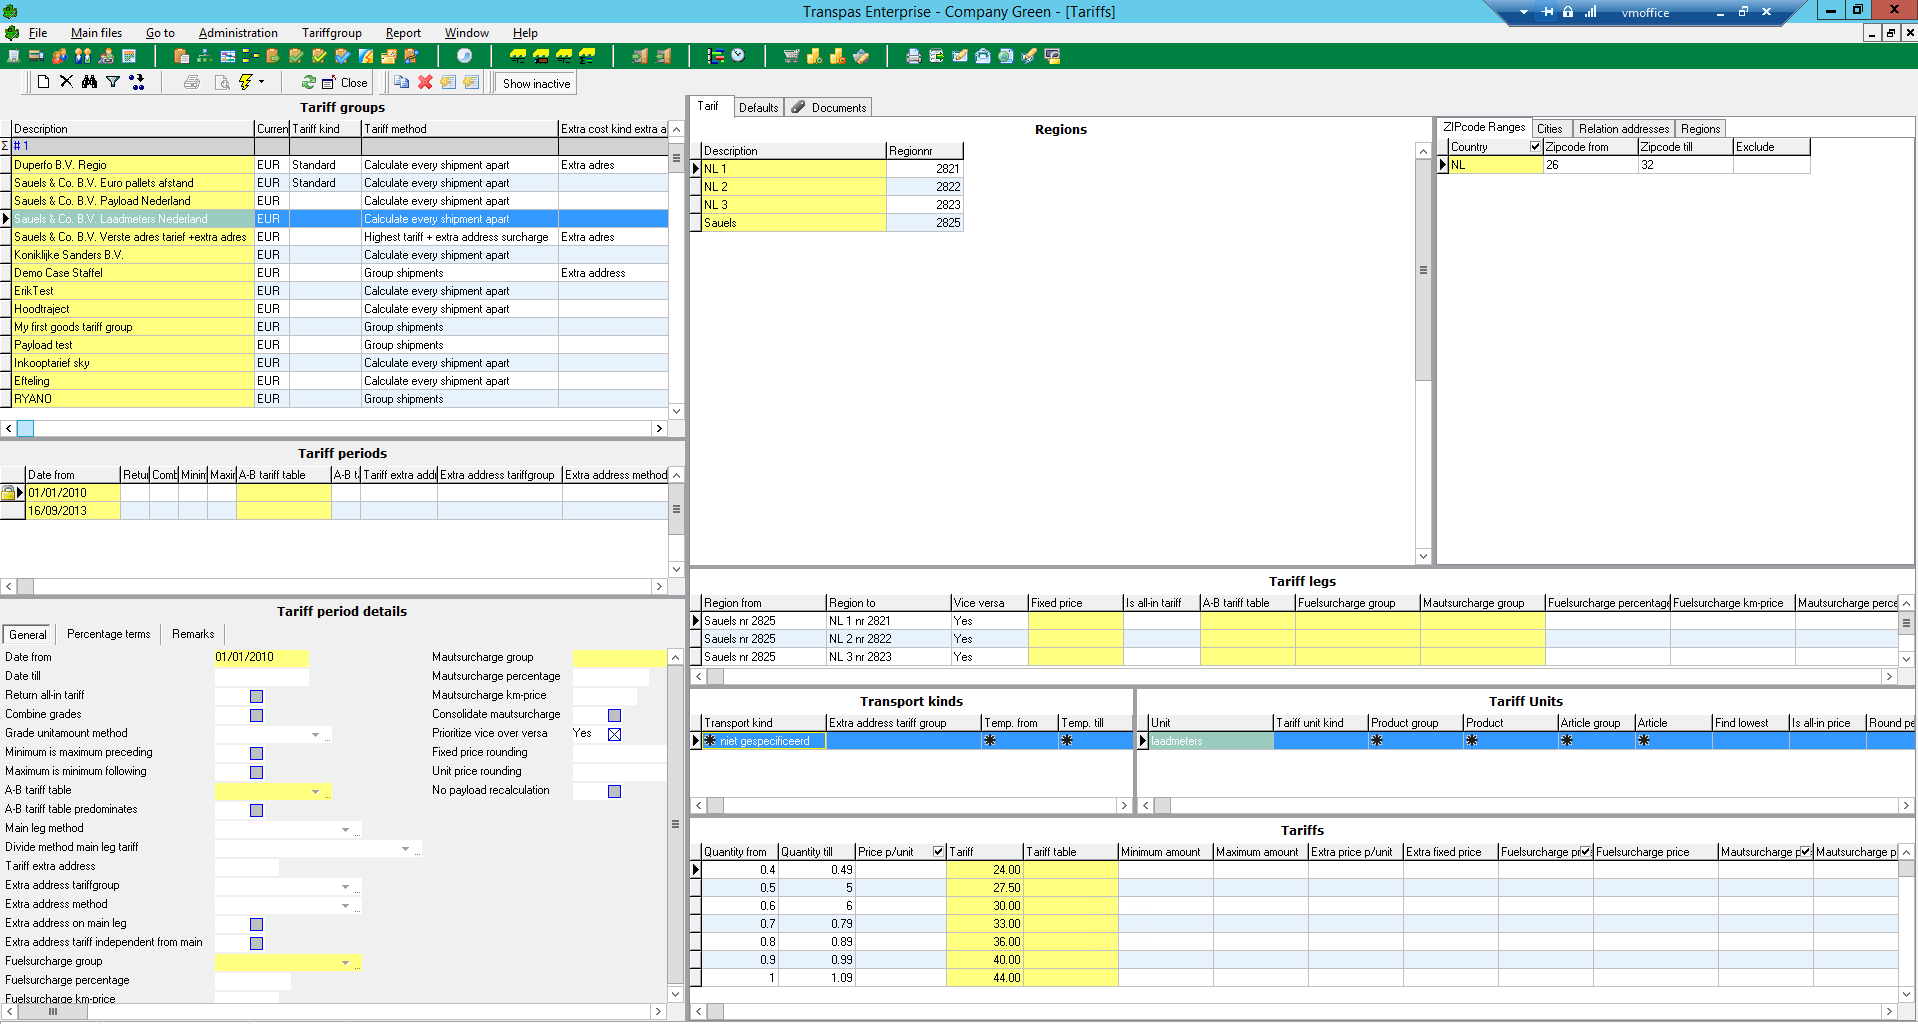Click the Date from field 01/01/2010
This screenshot has width=1918, height=1024.
[261, 657]
